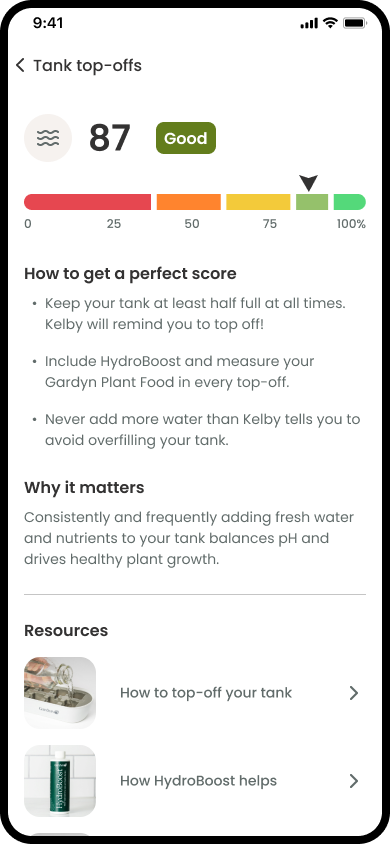Tap the score number 87

[x=110, y=138]
